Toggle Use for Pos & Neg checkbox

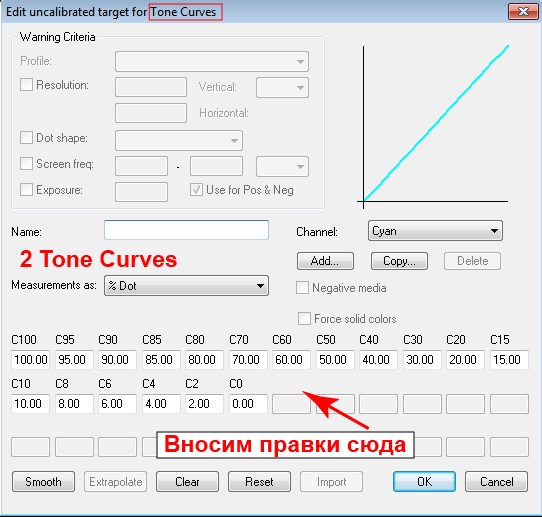[196, 189]
